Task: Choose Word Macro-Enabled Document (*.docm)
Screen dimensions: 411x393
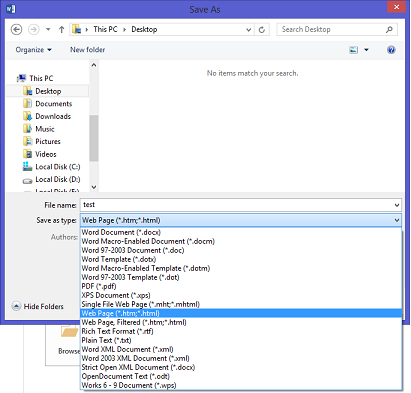Action: [241, 241]
